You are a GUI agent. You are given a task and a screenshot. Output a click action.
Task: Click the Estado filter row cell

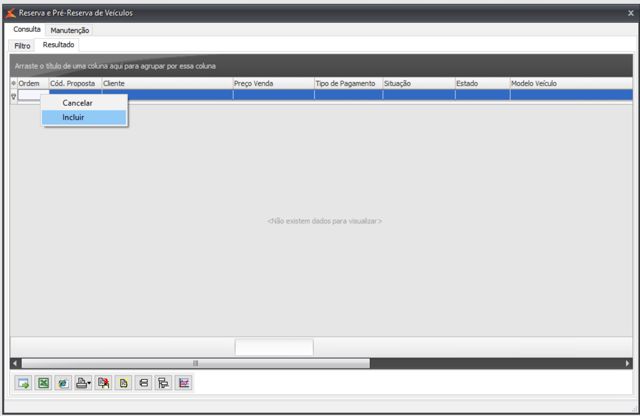point(483,95)
